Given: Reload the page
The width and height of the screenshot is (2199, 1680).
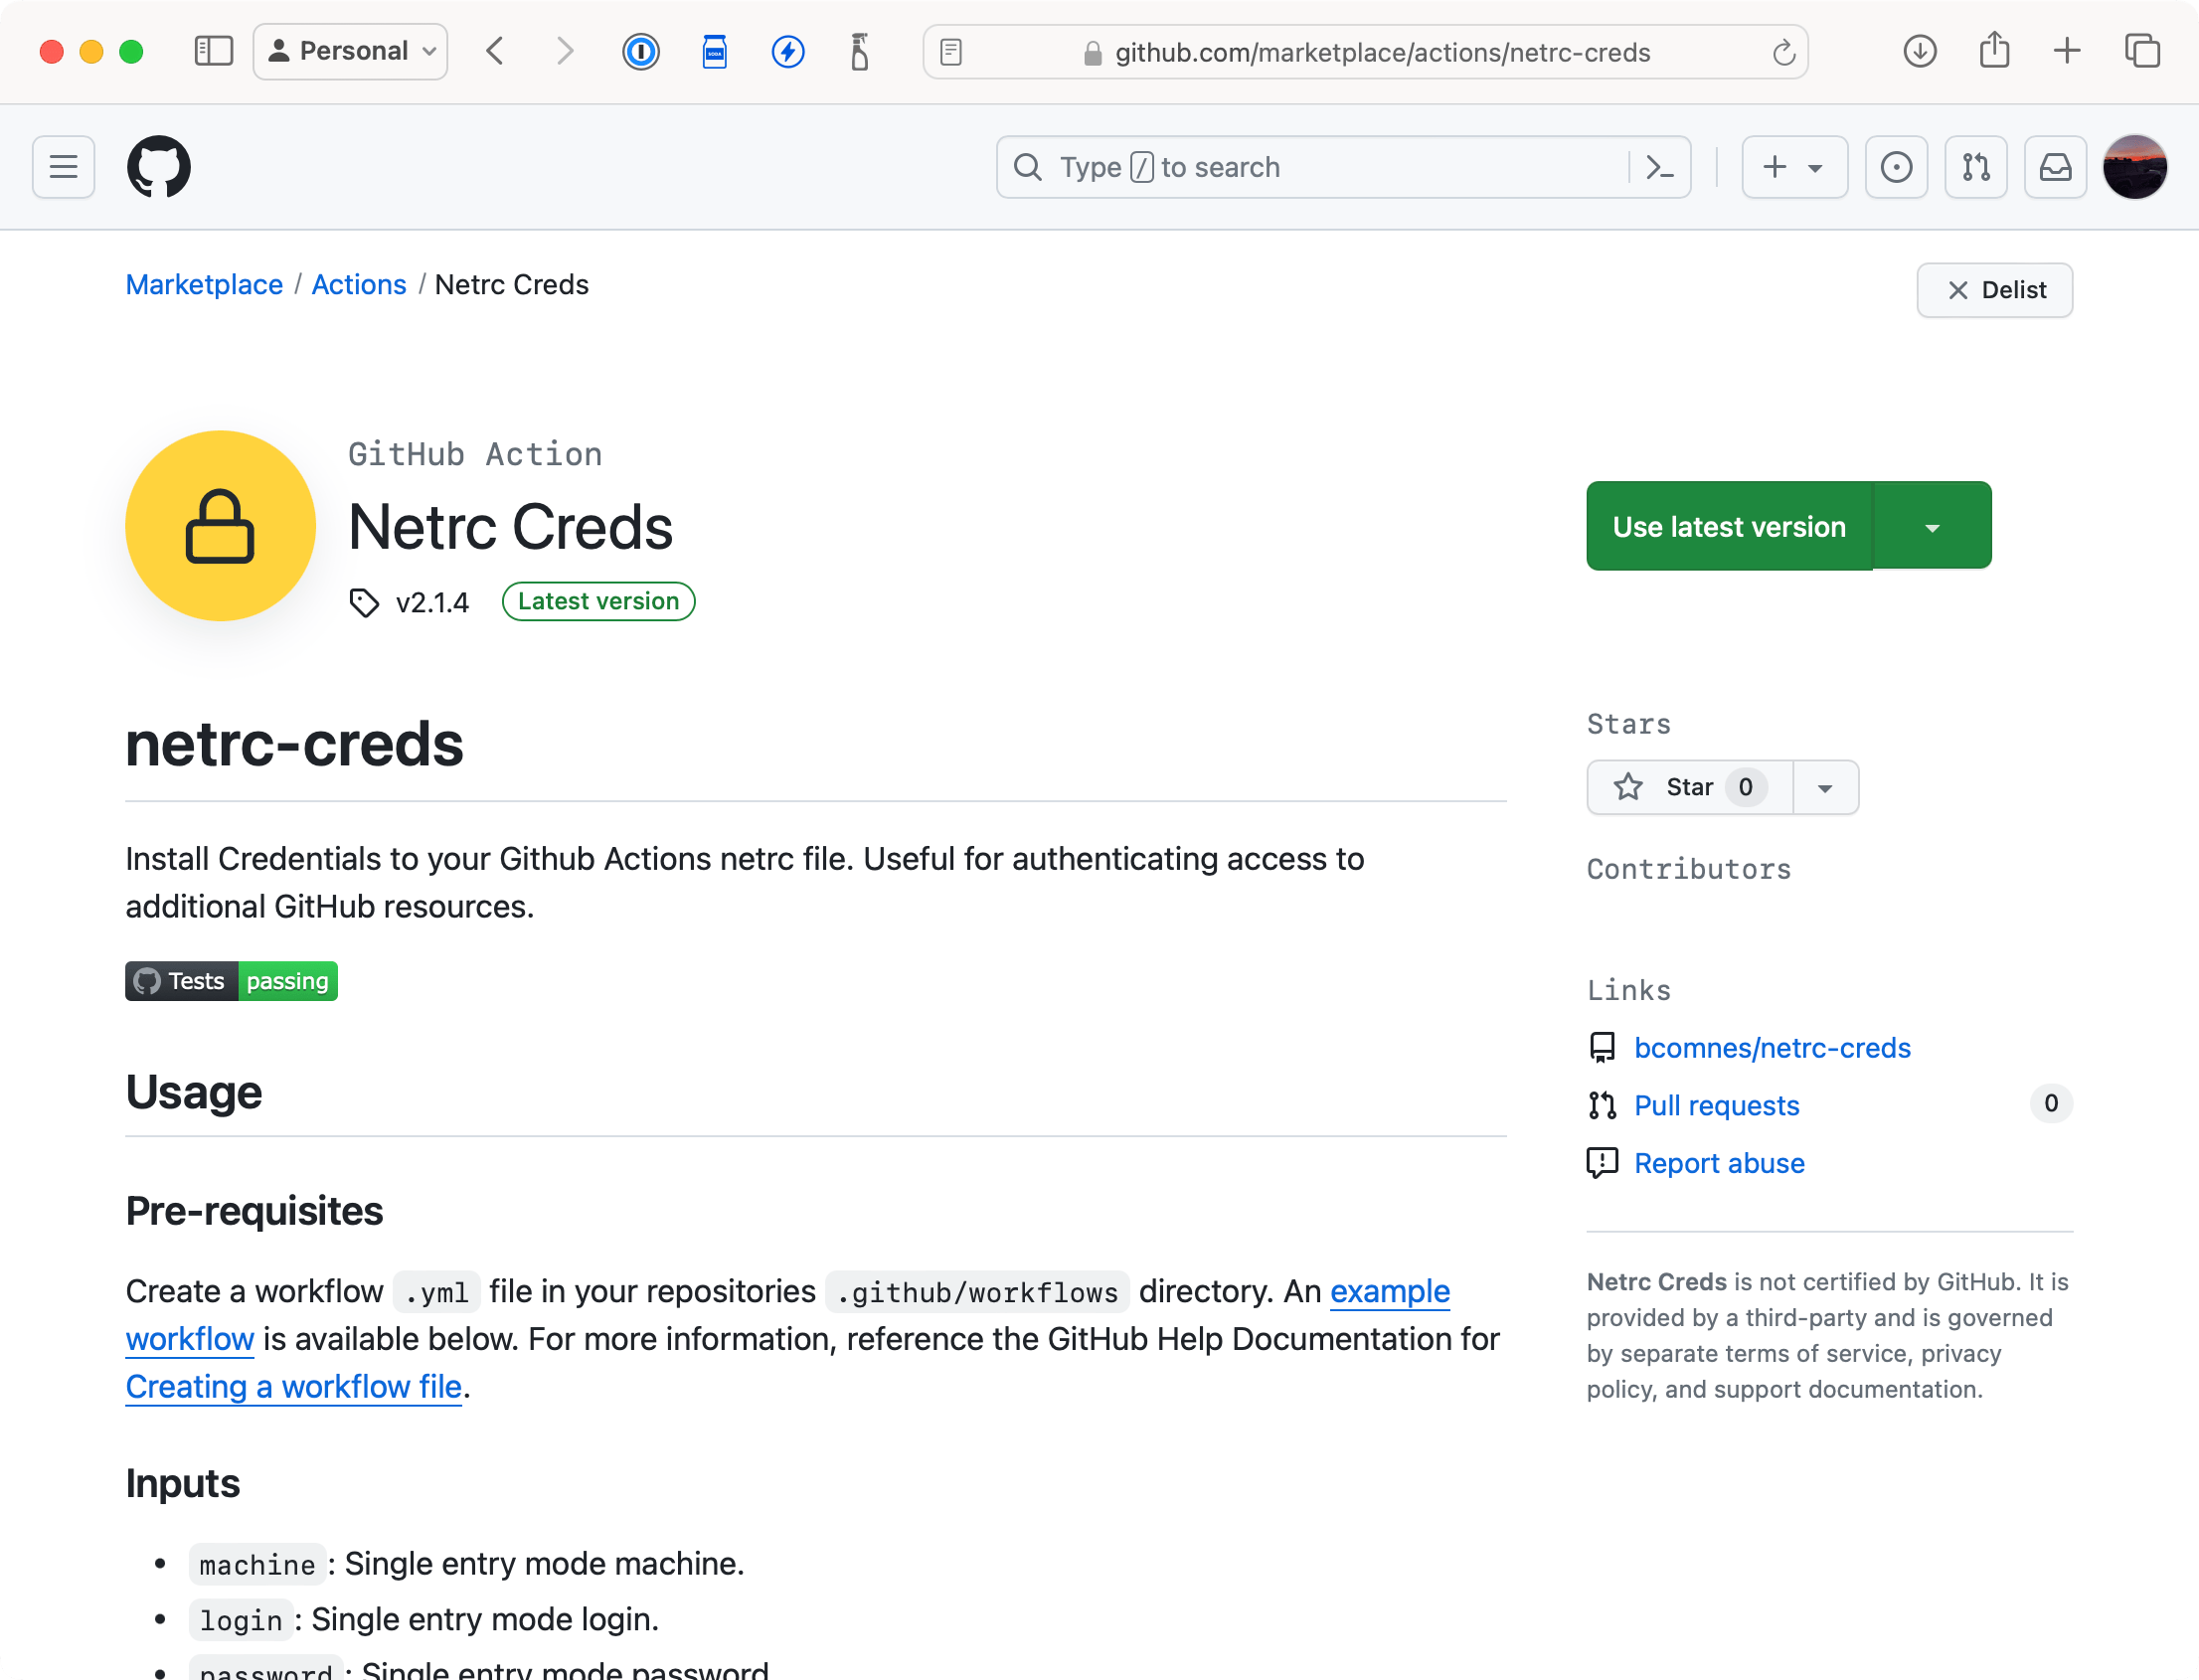Looking at the screenshot, I should tap(1783, 52).
